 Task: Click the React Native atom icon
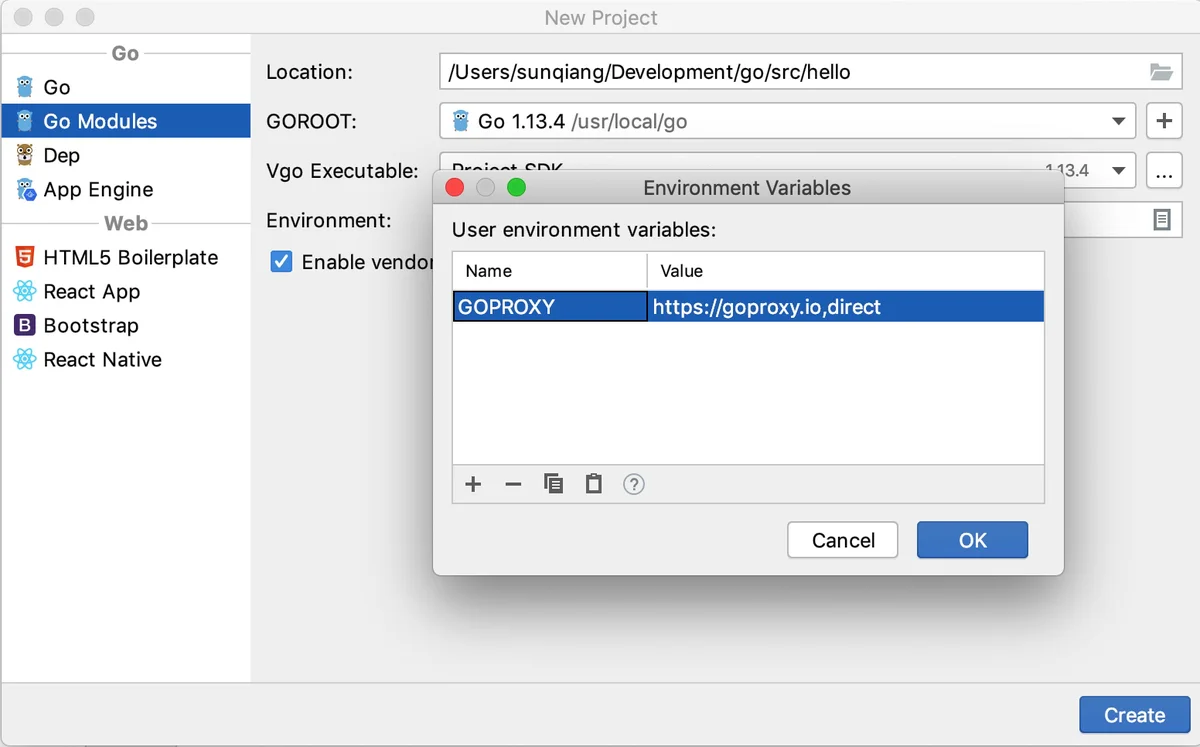pyautogui.click(x=25, y=359)
